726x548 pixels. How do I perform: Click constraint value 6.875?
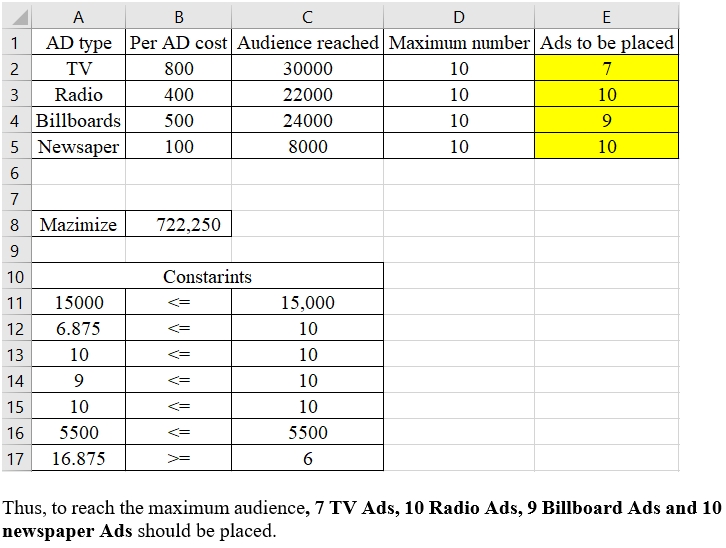[x=78, y=329]
